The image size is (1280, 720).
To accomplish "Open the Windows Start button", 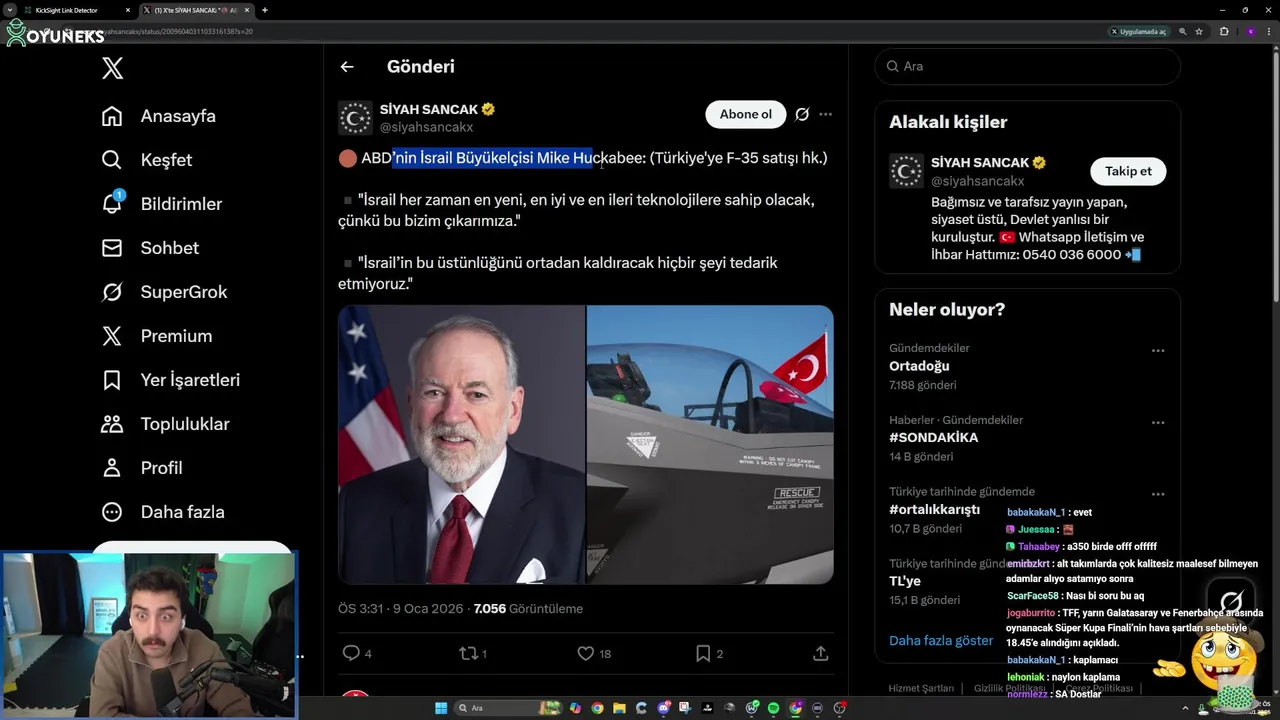I will pyautogui.click(x=441, y=708).
